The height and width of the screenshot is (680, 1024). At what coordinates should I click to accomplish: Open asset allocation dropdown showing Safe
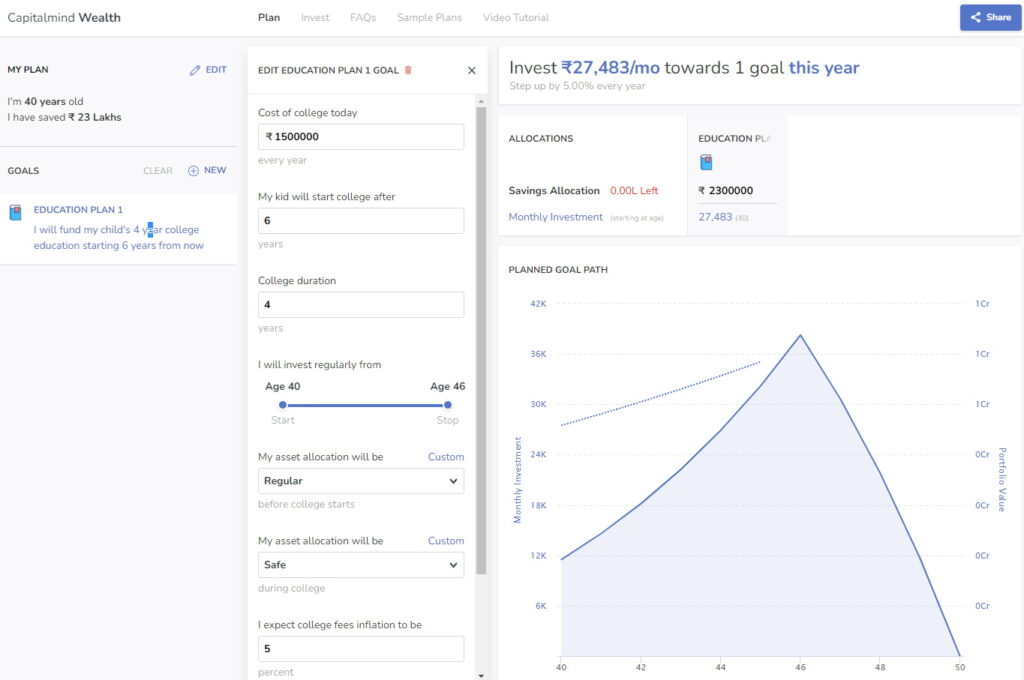360,565
